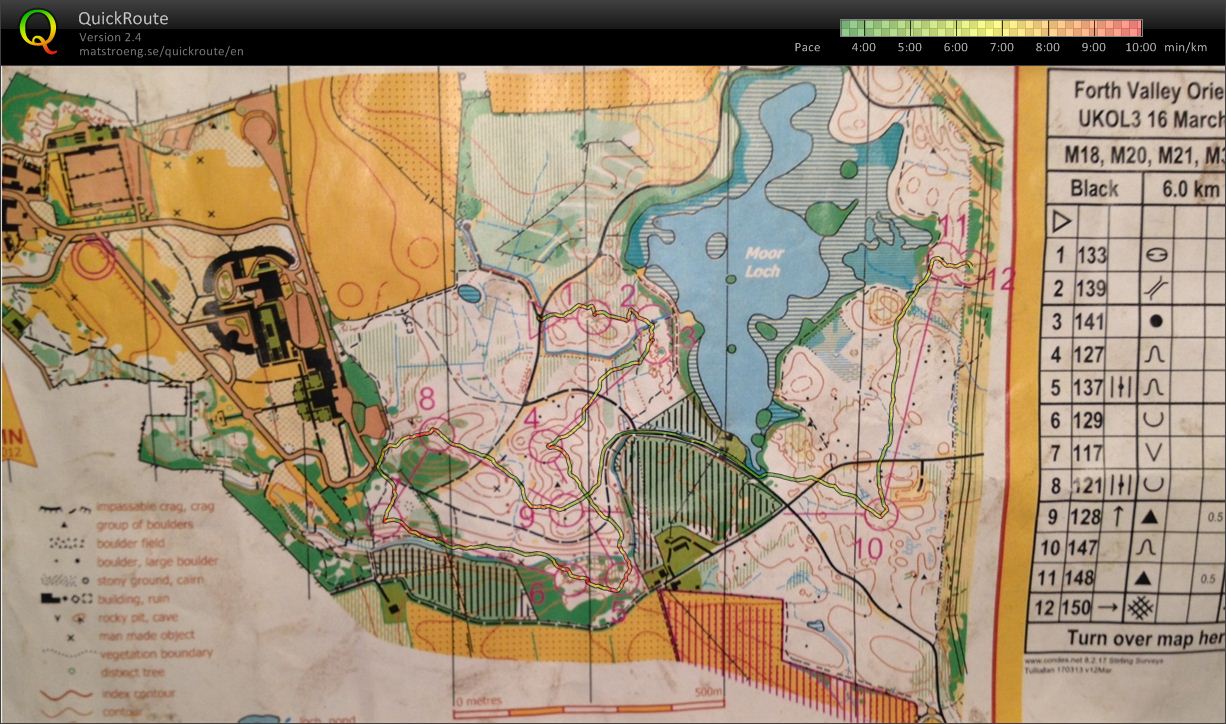The image size is (1226, 724).
Task: Click control number 8 on the map
Action: (x=427, y=399)
